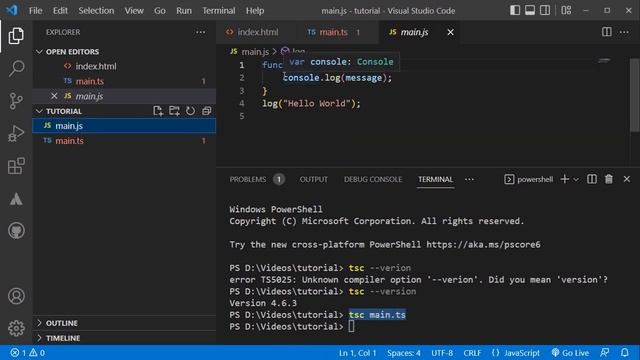Image resolution: width=640 pixels, height=360 pixels.
Task: Open Run and Debug view
Action: click(16, 133)
